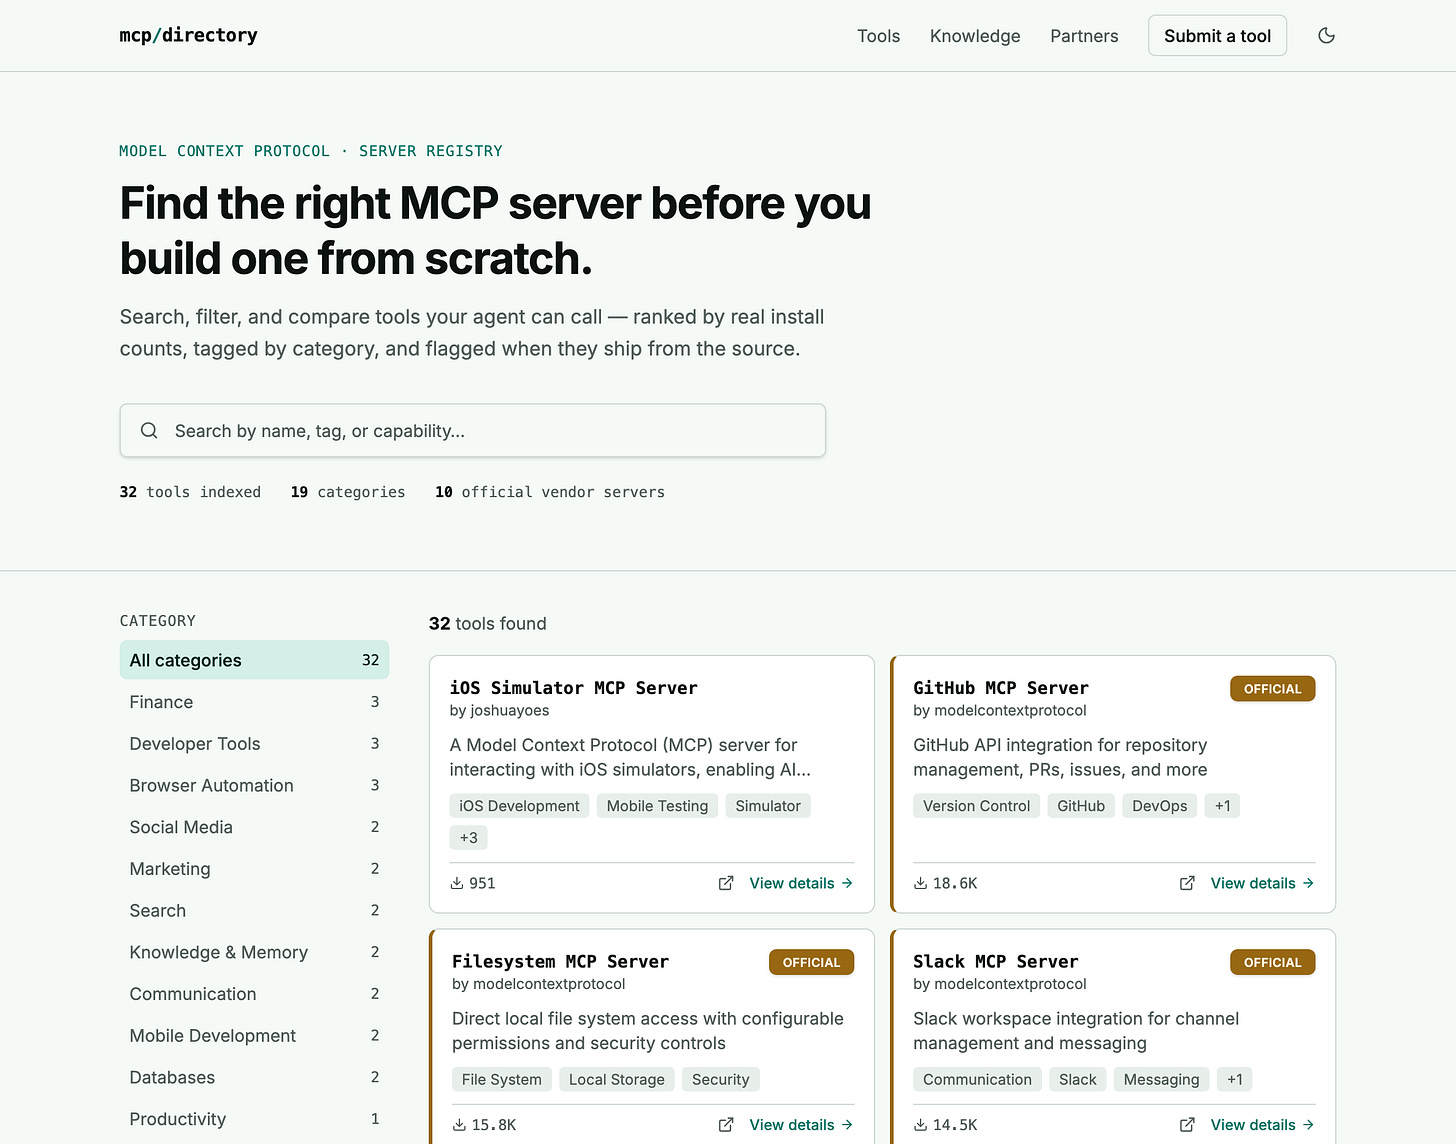Open the Tools nav item
The height and width of the screenshot is (1144, 1456).
[x=878, y=36]
